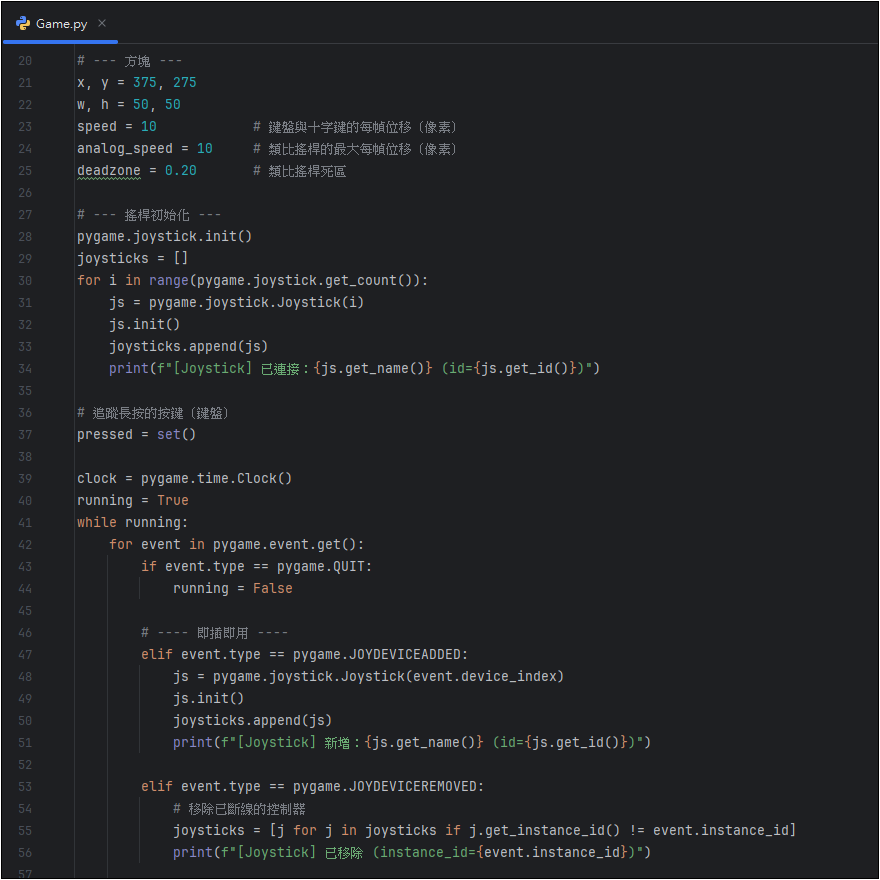
Task: Click the Python file icon on the tab
Action: click(x=23, y=23)
